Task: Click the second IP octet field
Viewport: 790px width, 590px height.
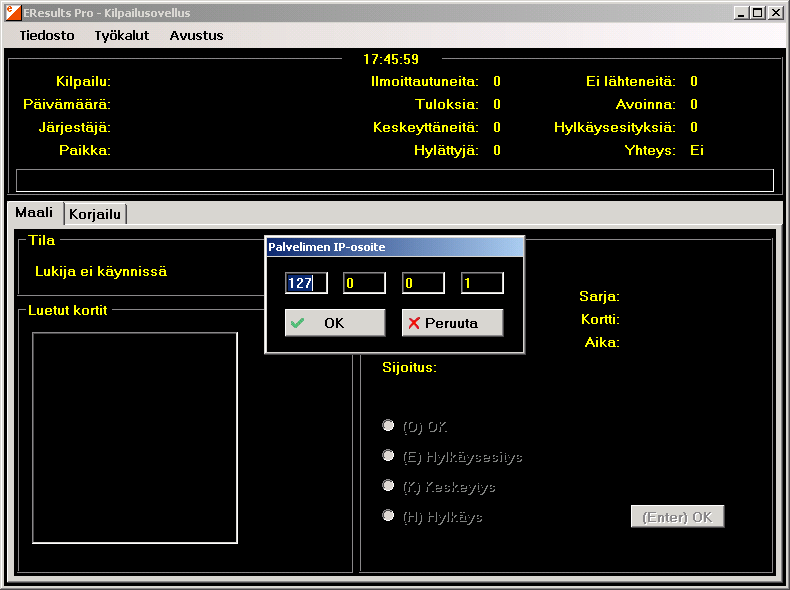Action: click(364, 283)
